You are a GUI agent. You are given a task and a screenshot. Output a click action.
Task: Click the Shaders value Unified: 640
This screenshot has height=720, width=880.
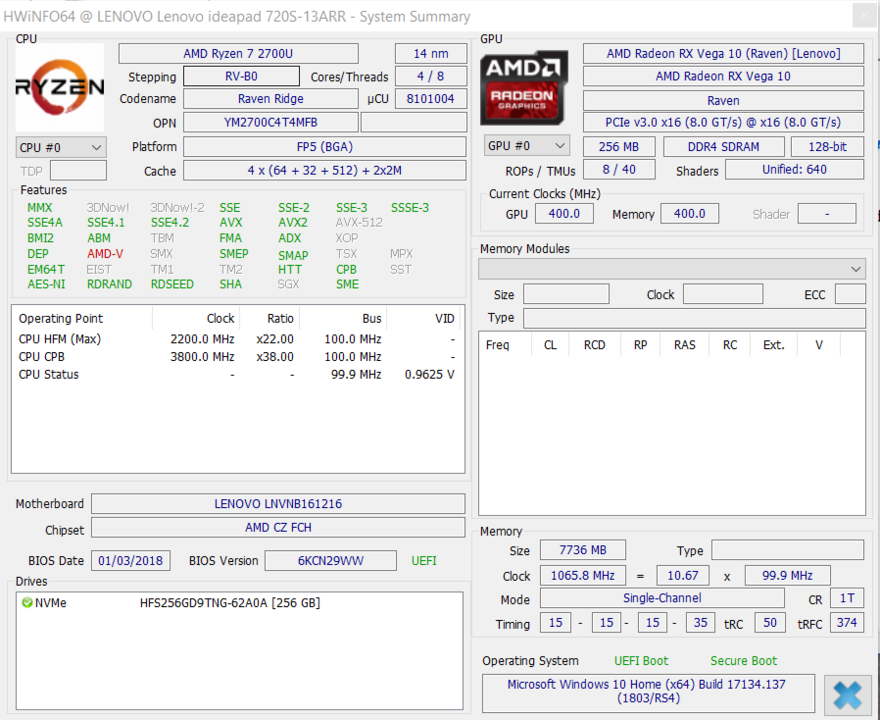(x=794, y=169)
